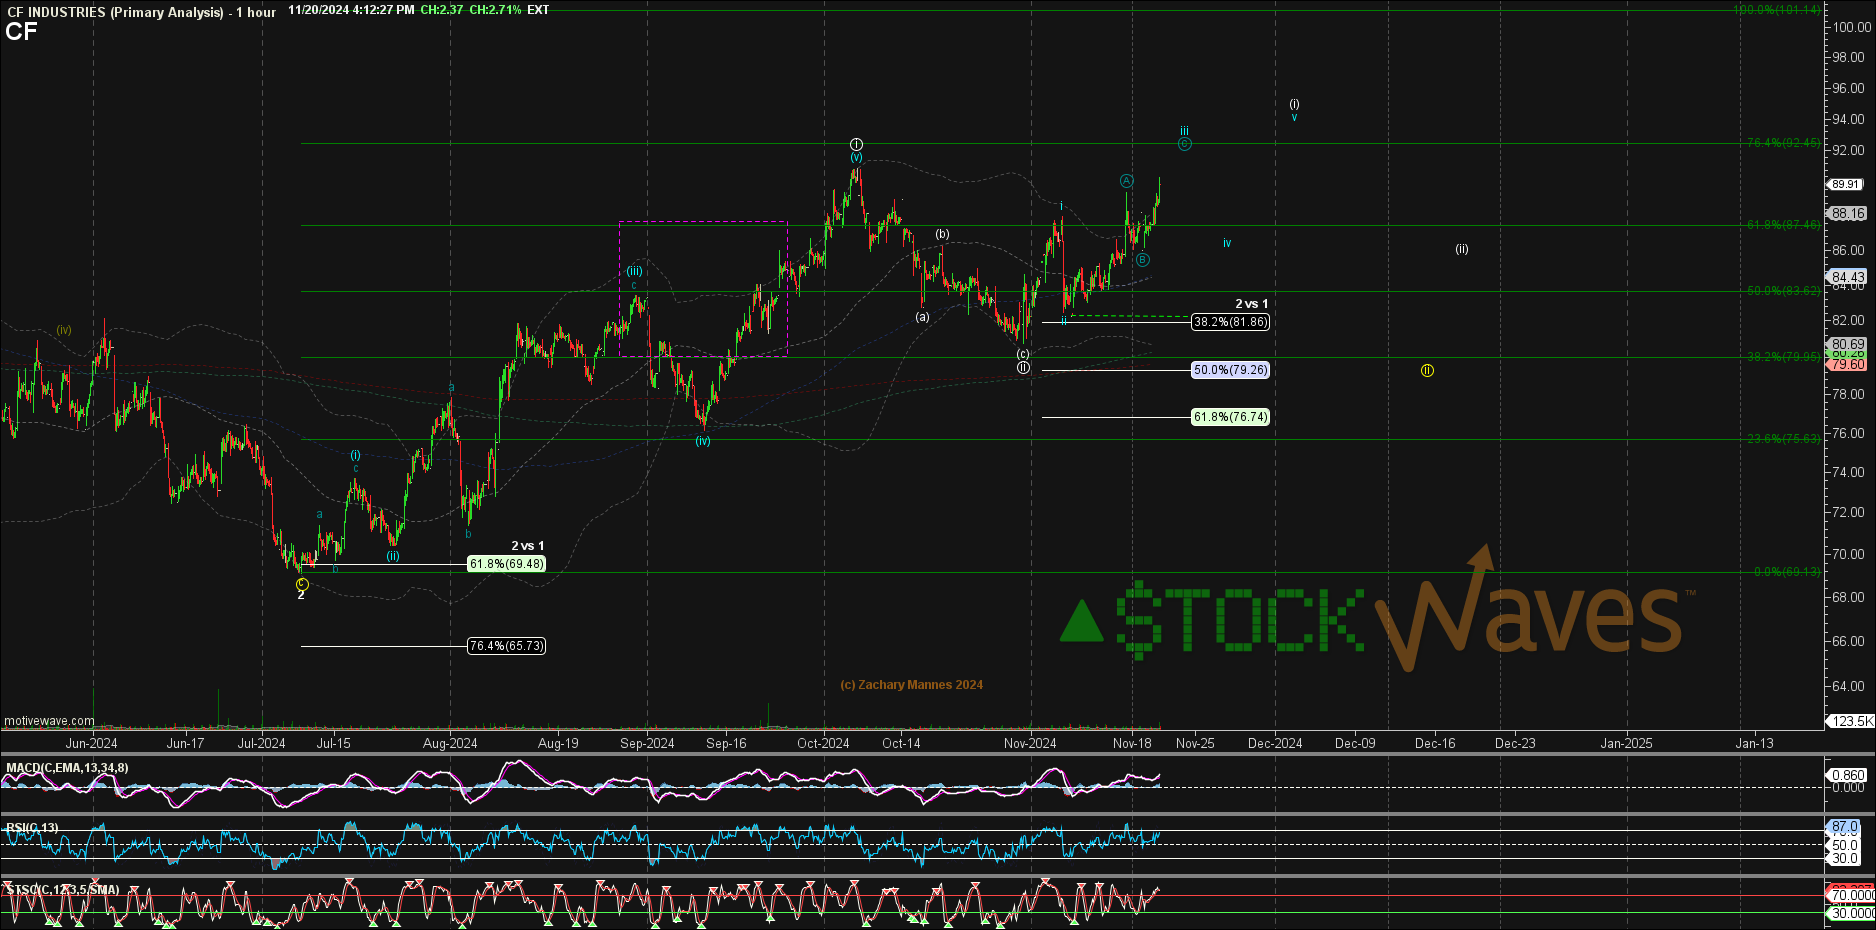This screenshot has width=1876, height=930.
Task: Click the RSI value tag 87.0
Action: tap(1845, 827)
